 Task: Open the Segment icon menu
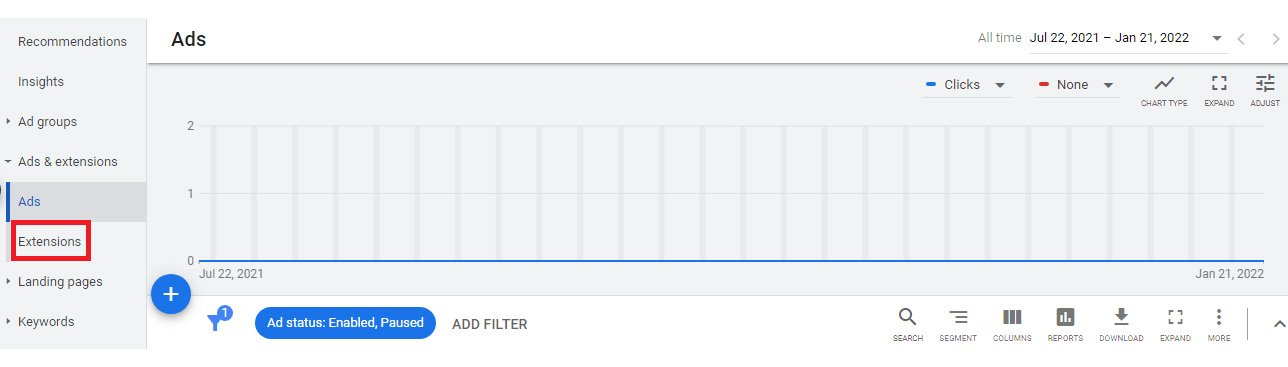tap(958, 318)
